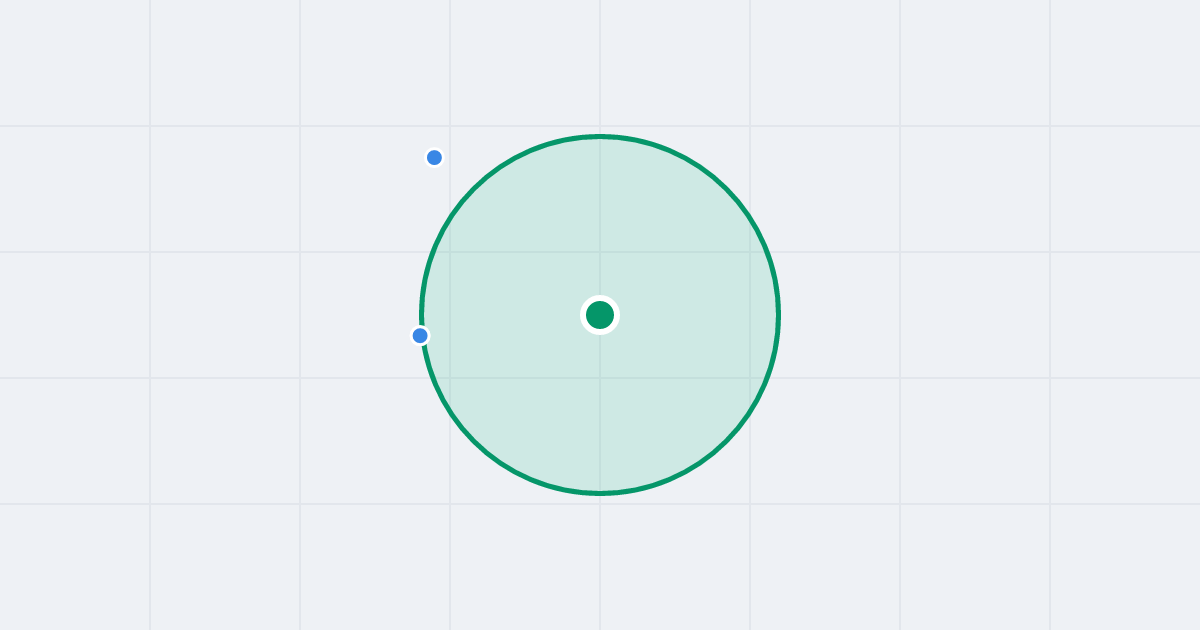This screenshot has height=630, width=1200.
Task: Click the blue handle on the circle's edge
Action: (420, 336)
